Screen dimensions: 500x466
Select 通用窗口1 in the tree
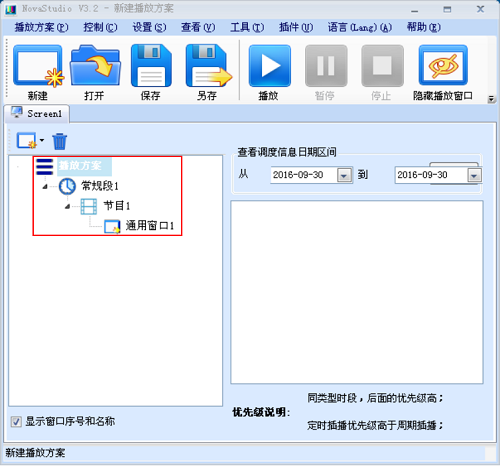pyautogui.click(x=150, y=226)
